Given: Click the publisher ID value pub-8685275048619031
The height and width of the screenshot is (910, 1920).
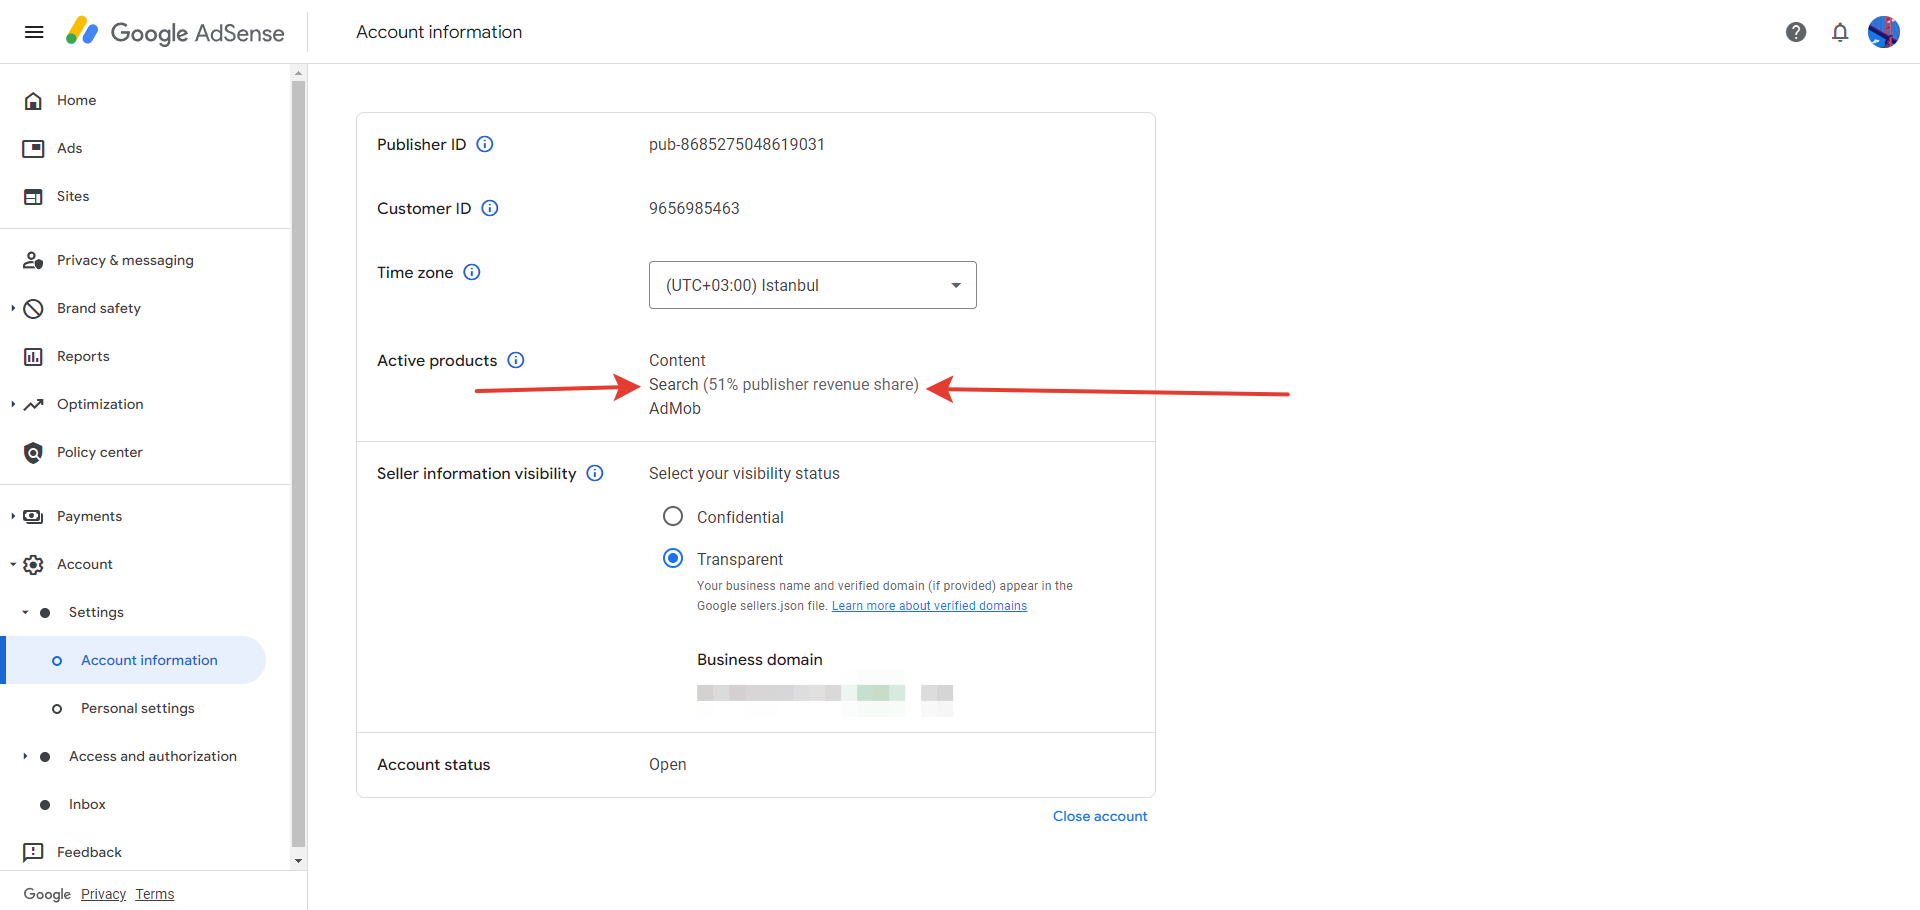Looking at the screenshot, I should point(737,144).
